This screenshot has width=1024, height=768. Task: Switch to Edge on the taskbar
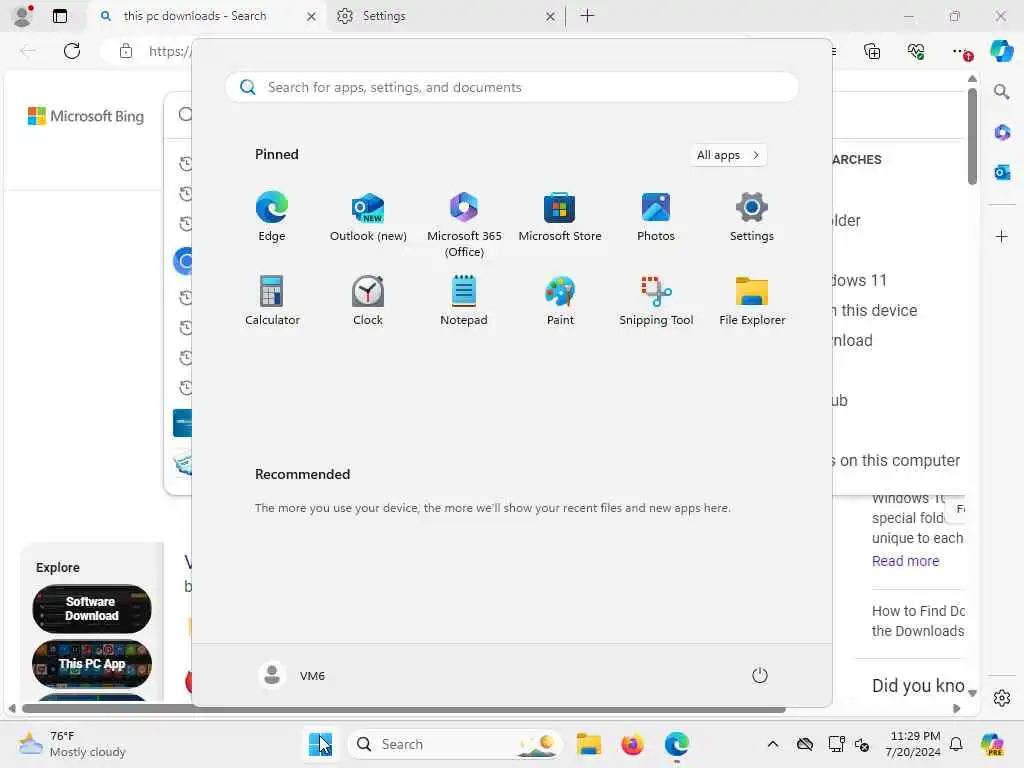677,744
